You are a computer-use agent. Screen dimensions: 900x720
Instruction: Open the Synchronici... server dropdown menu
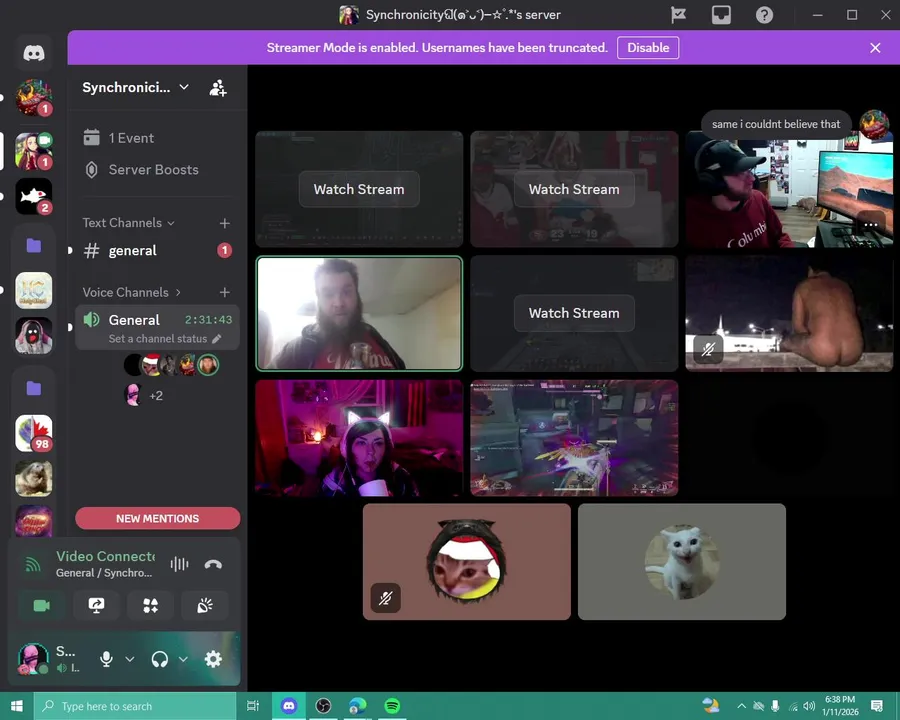135,87
